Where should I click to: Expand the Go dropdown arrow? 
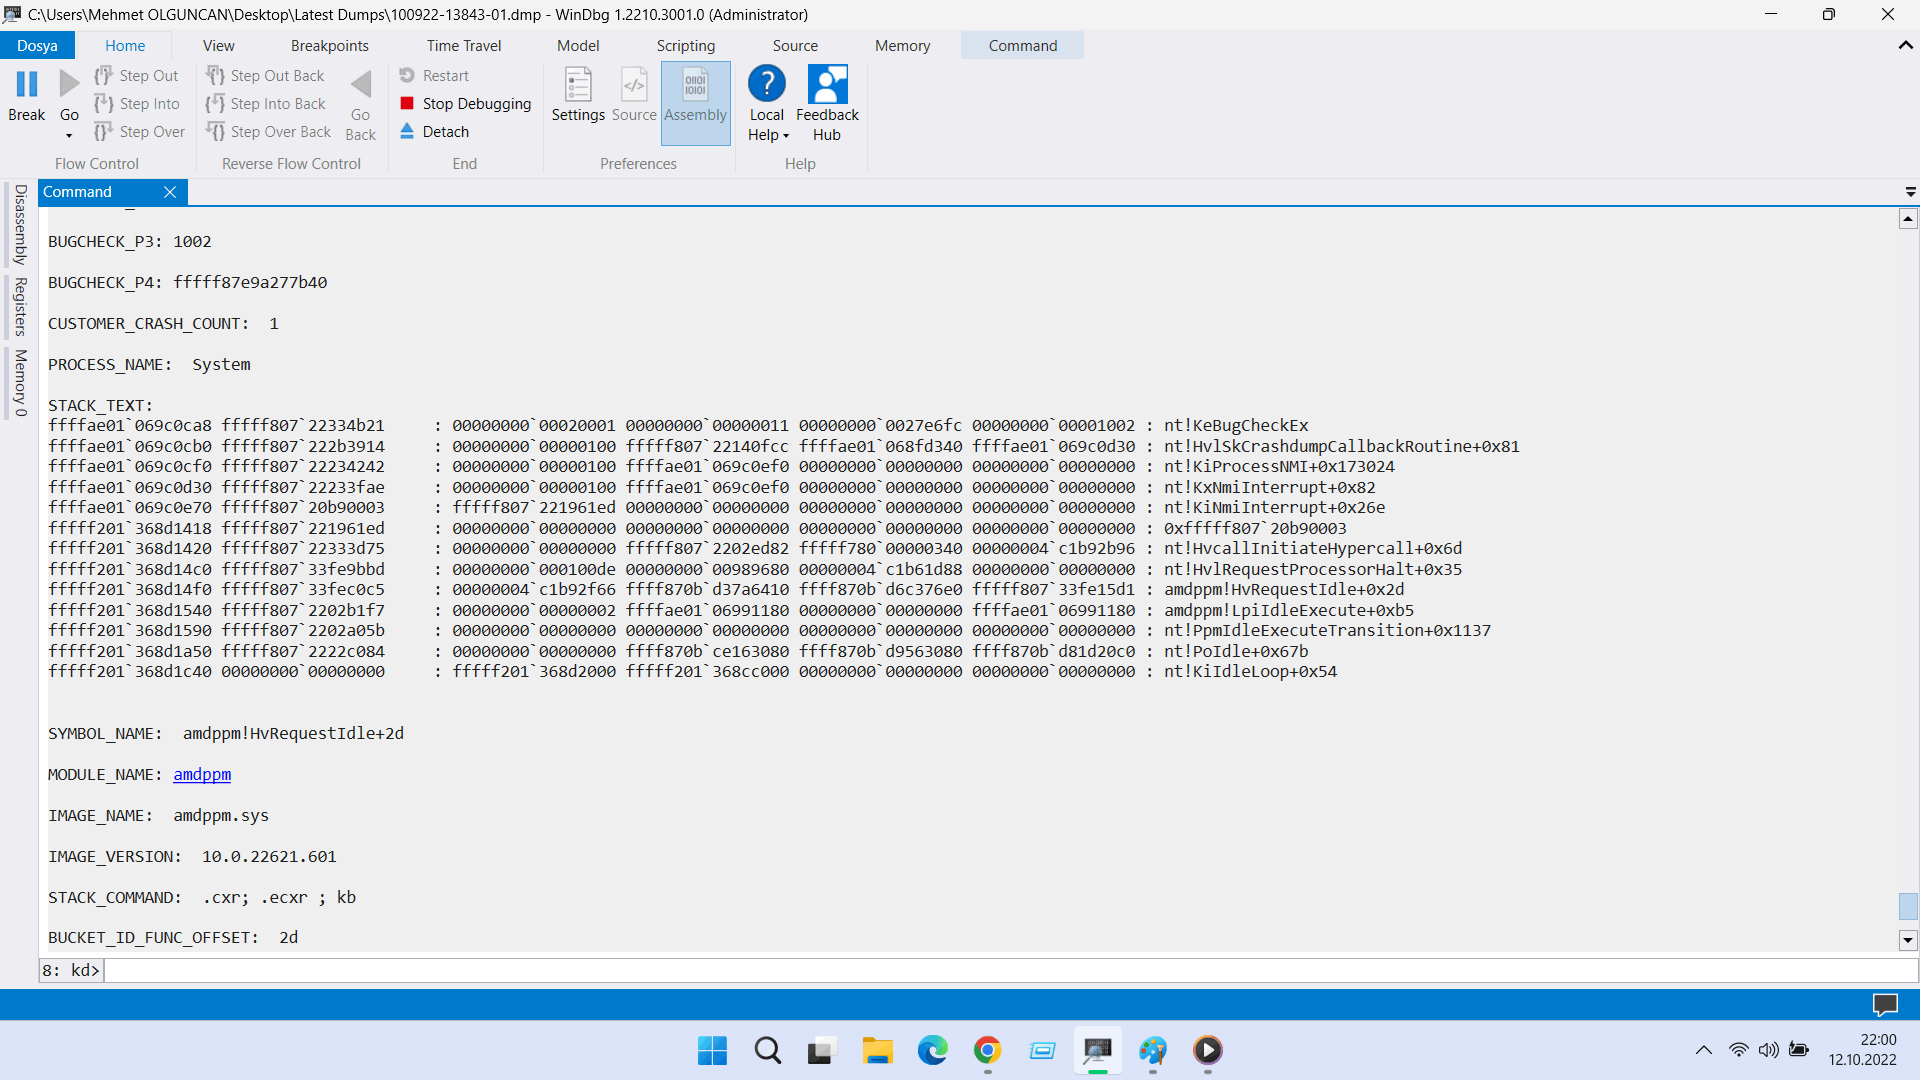click(x=69, y=136)
